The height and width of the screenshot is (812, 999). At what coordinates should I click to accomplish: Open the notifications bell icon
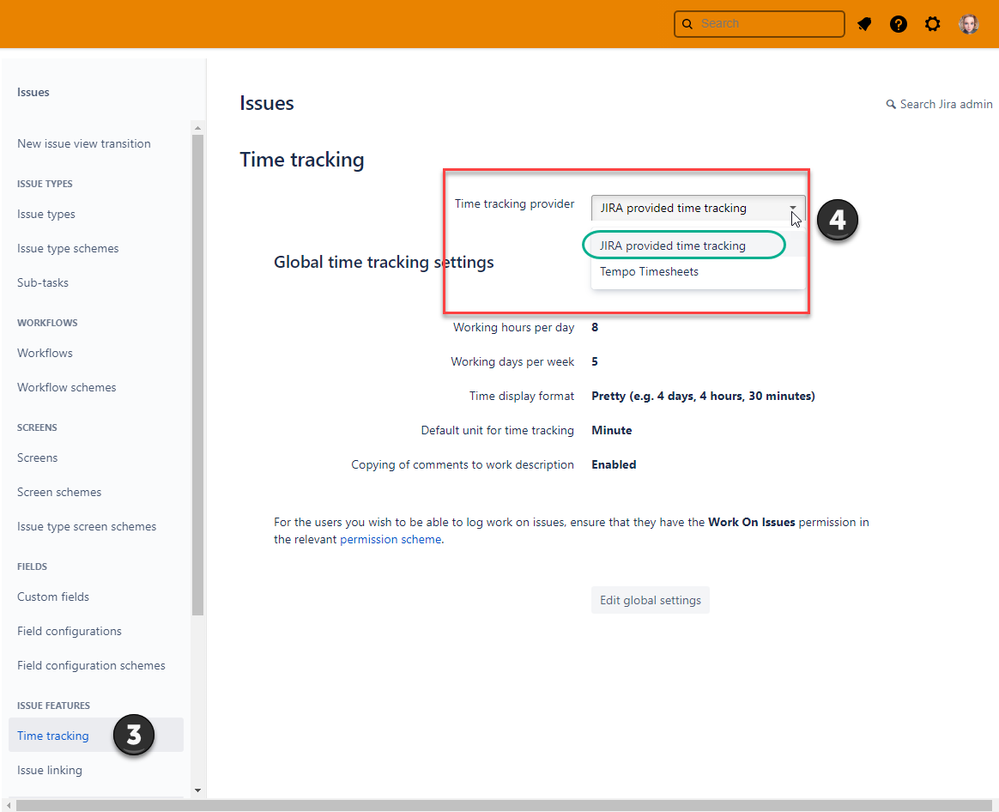(x=864, y=24)
